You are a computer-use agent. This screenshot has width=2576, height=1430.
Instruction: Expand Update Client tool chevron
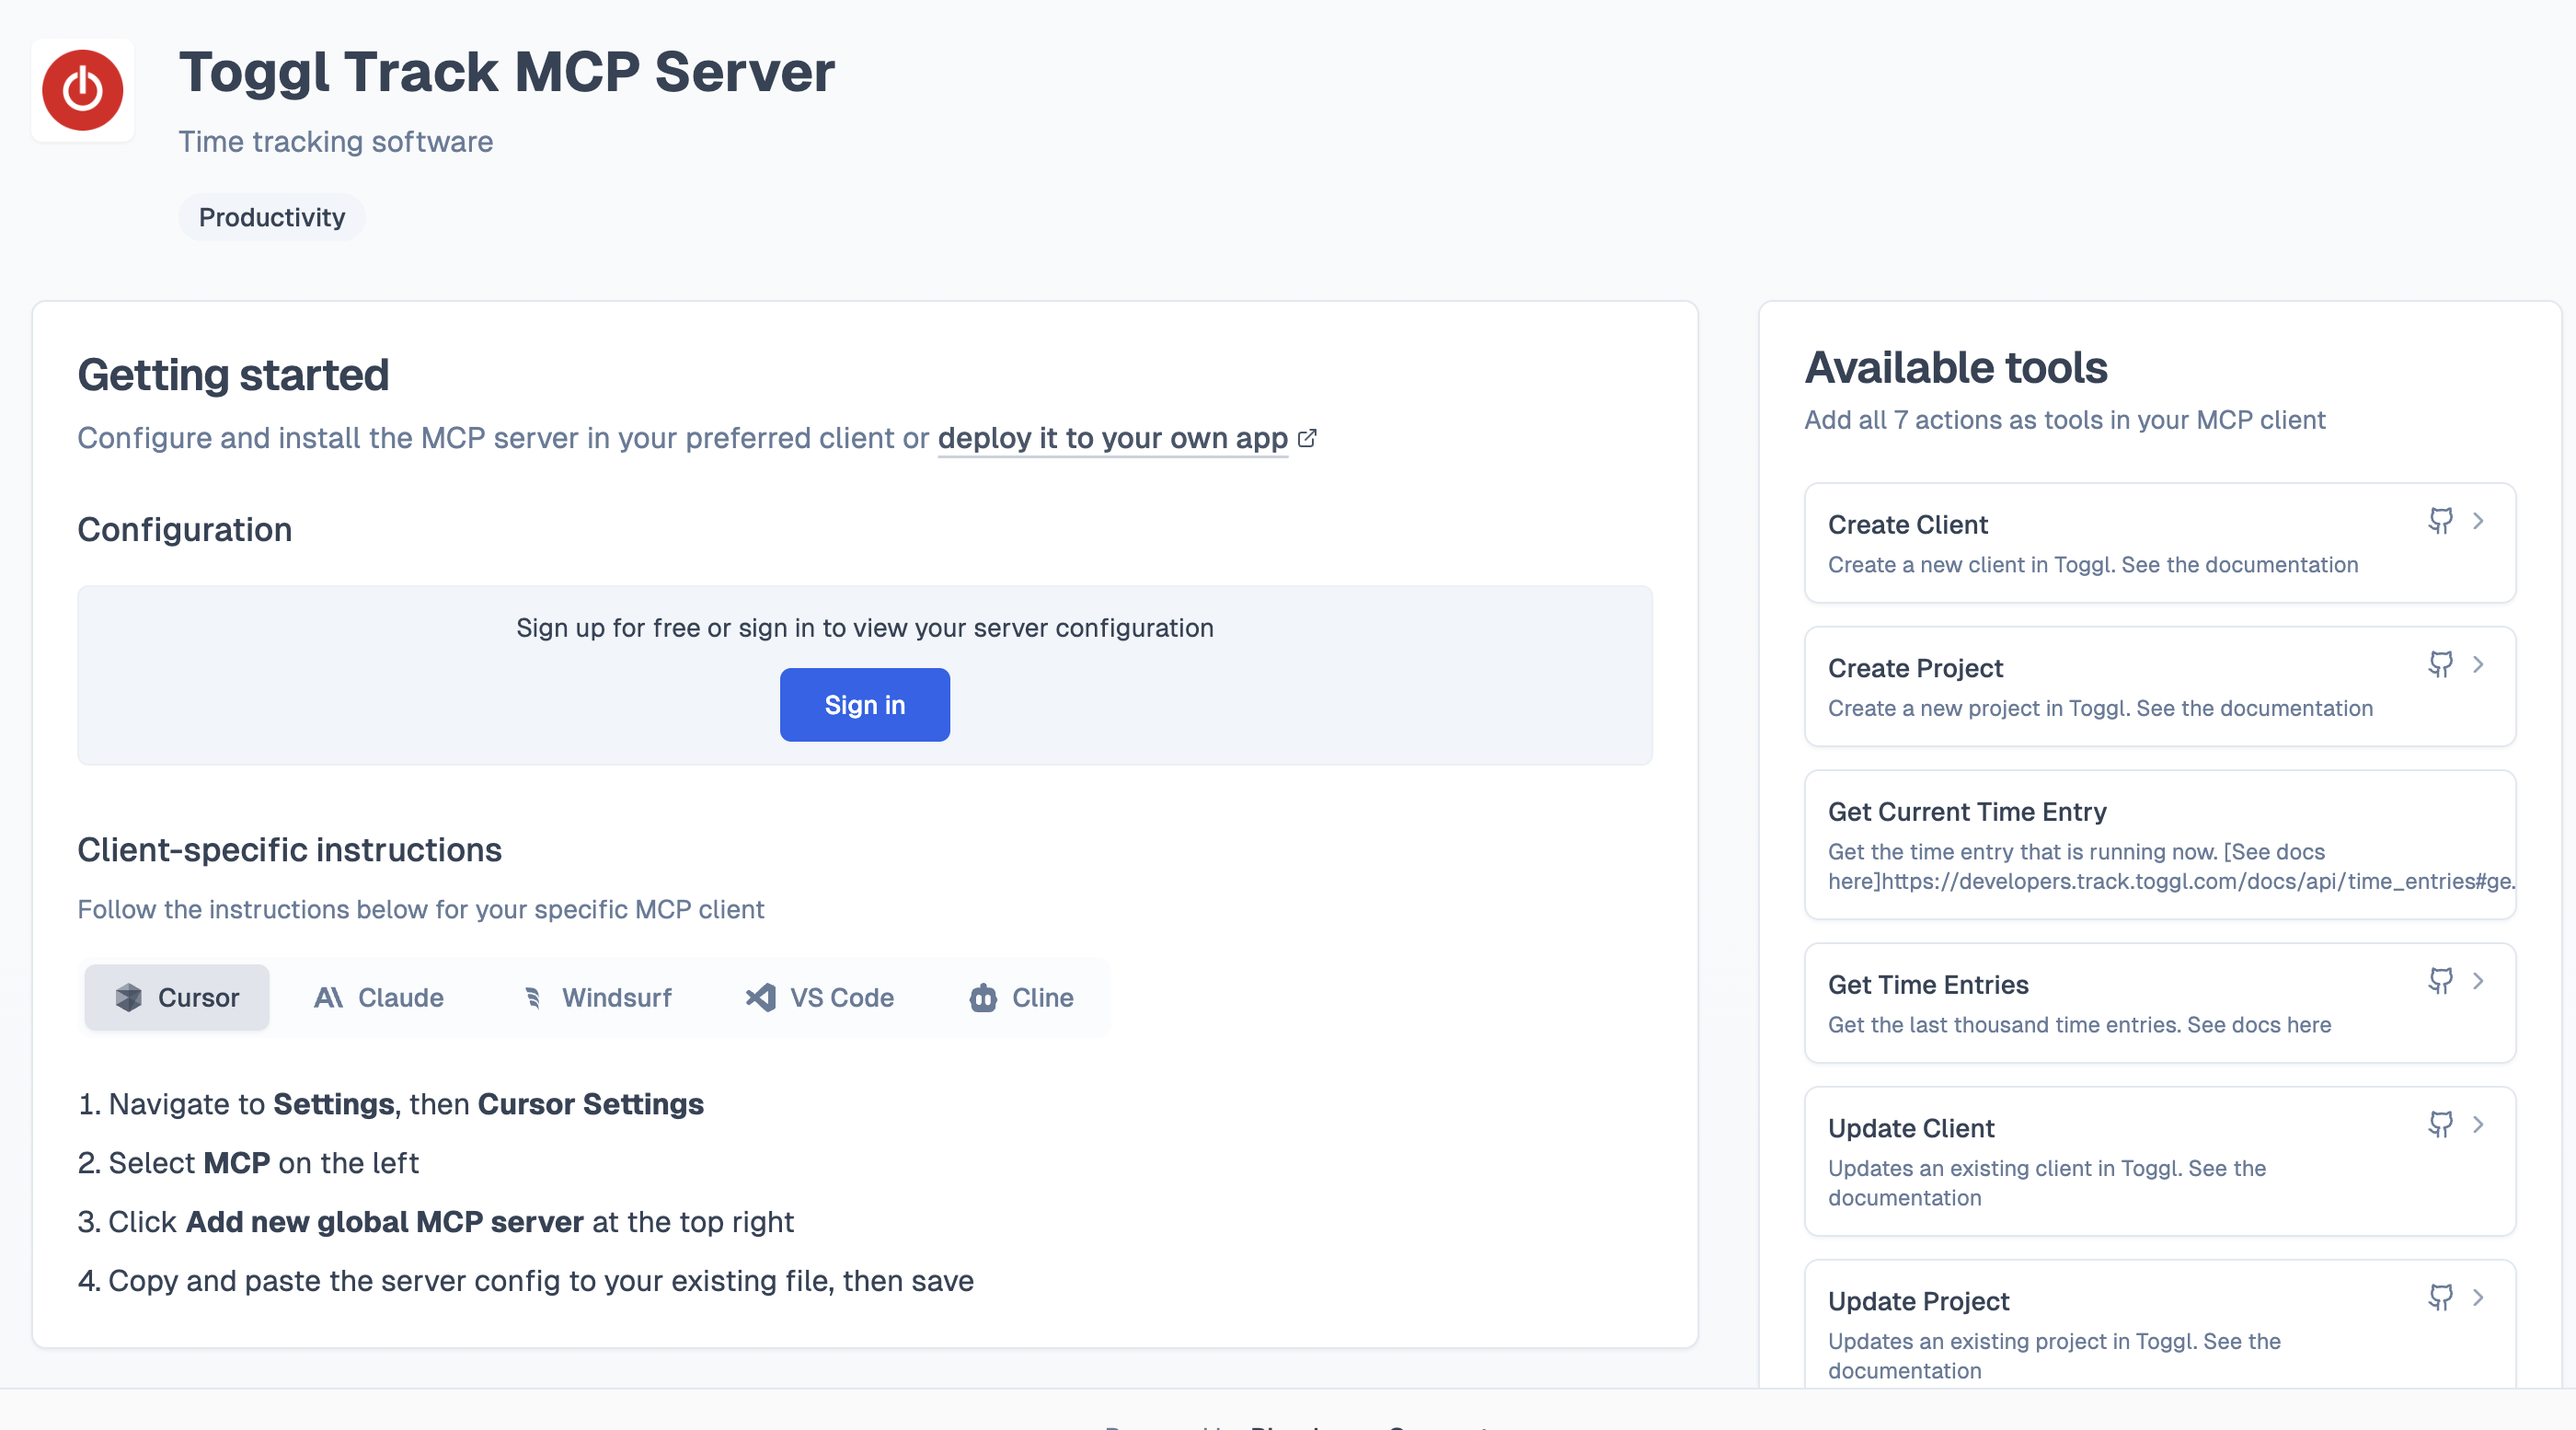tap(2478, 1124)
